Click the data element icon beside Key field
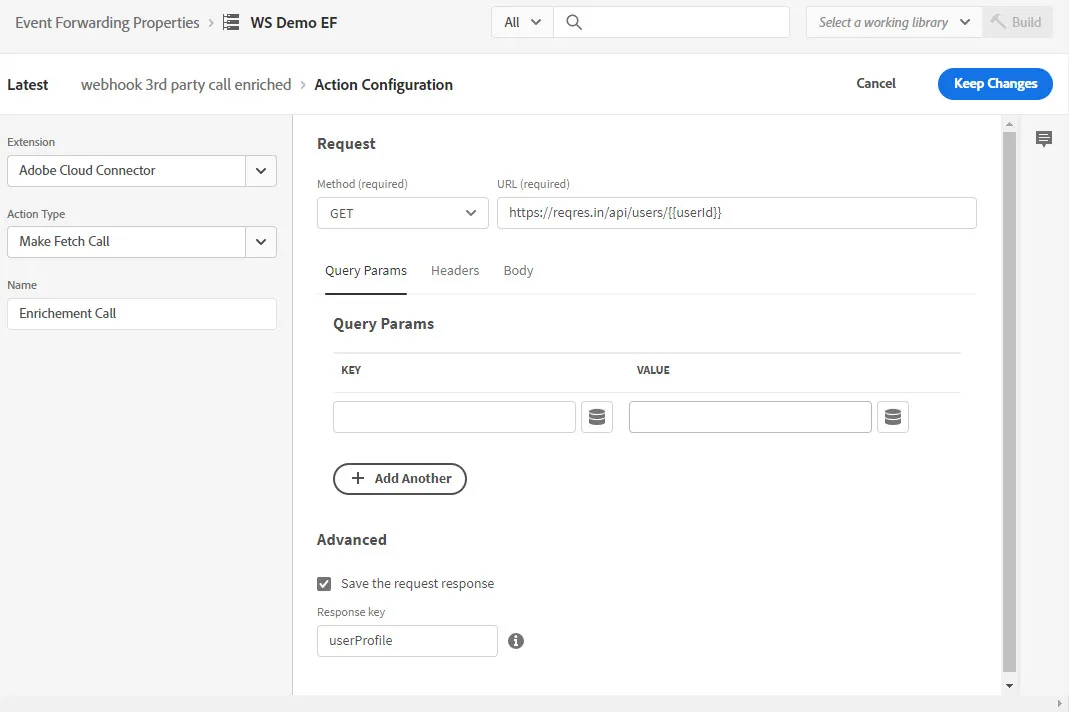The width and height of the screenshot is (1069, 712). tap(597, 417)
